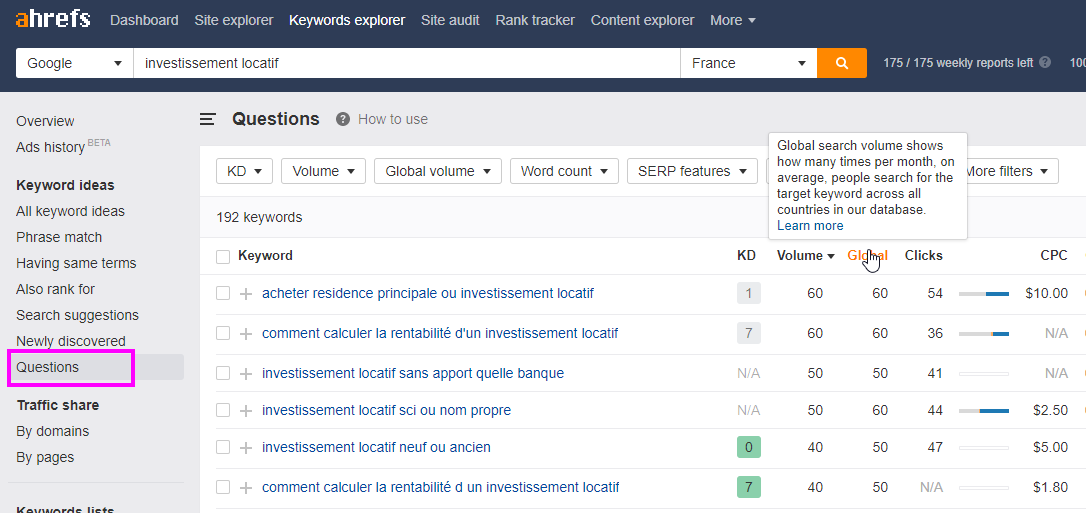Toggle the select-all checkbox in Keyword header

tap(222, 257)
